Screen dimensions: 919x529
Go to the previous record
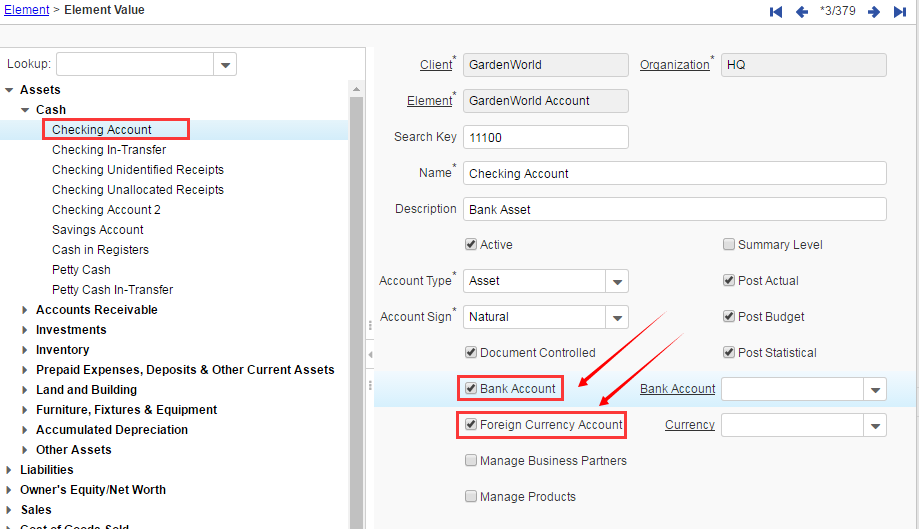pyautogui.click(x=802, y=12)
